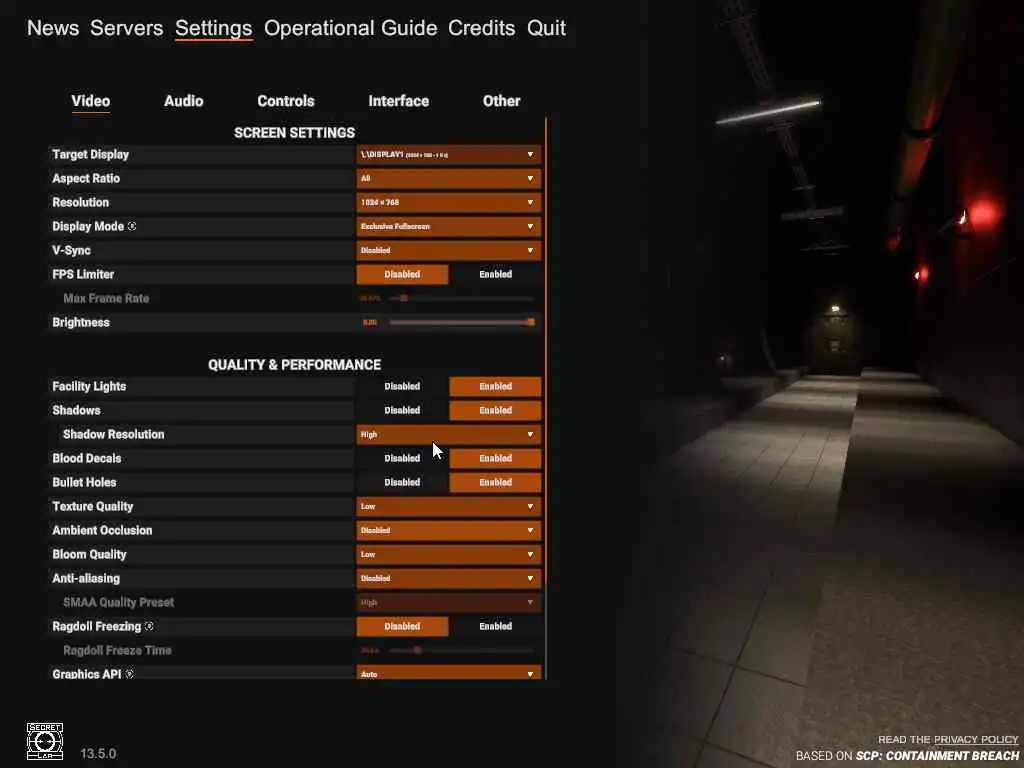Open the Display Mode dropdown
Screen dimensions: 1024x768
tap(449, 227)
